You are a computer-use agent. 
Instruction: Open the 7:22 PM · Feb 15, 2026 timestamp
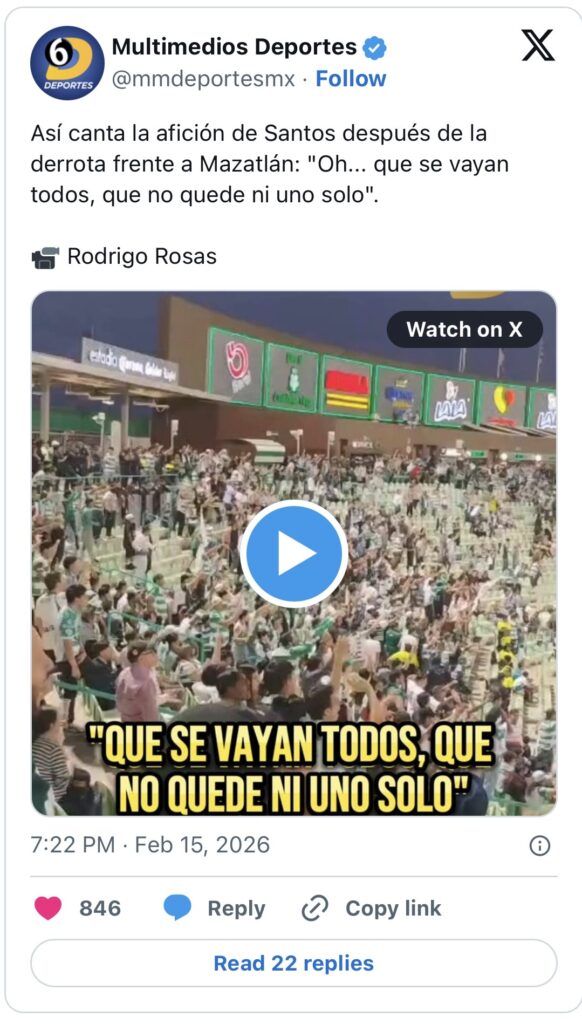[x=150, y=845]
